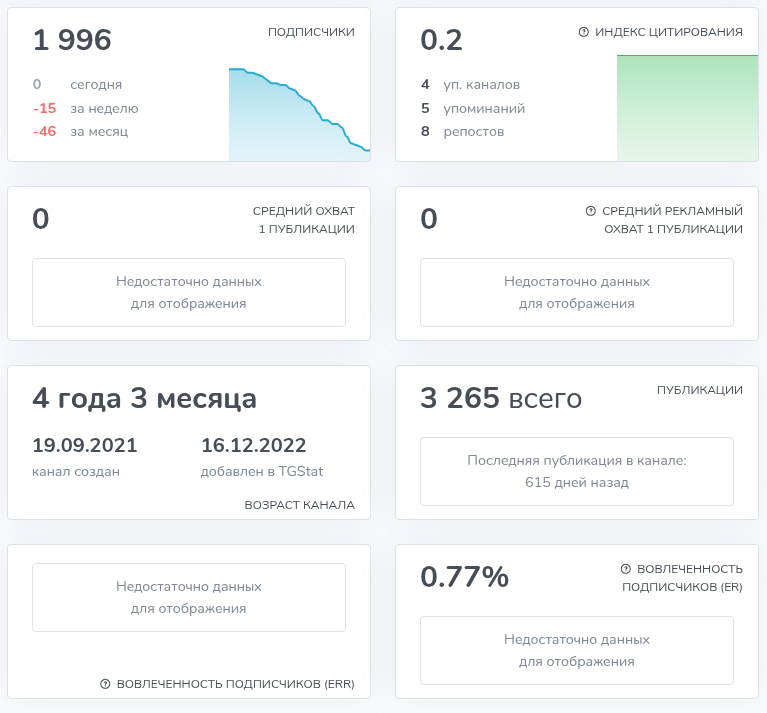Click ВОВЛЕЧЕННОСТЬ ПОДПИСЧИКОВ (ER) label
This screenshot has height=713, width=767.
[682, 578]
